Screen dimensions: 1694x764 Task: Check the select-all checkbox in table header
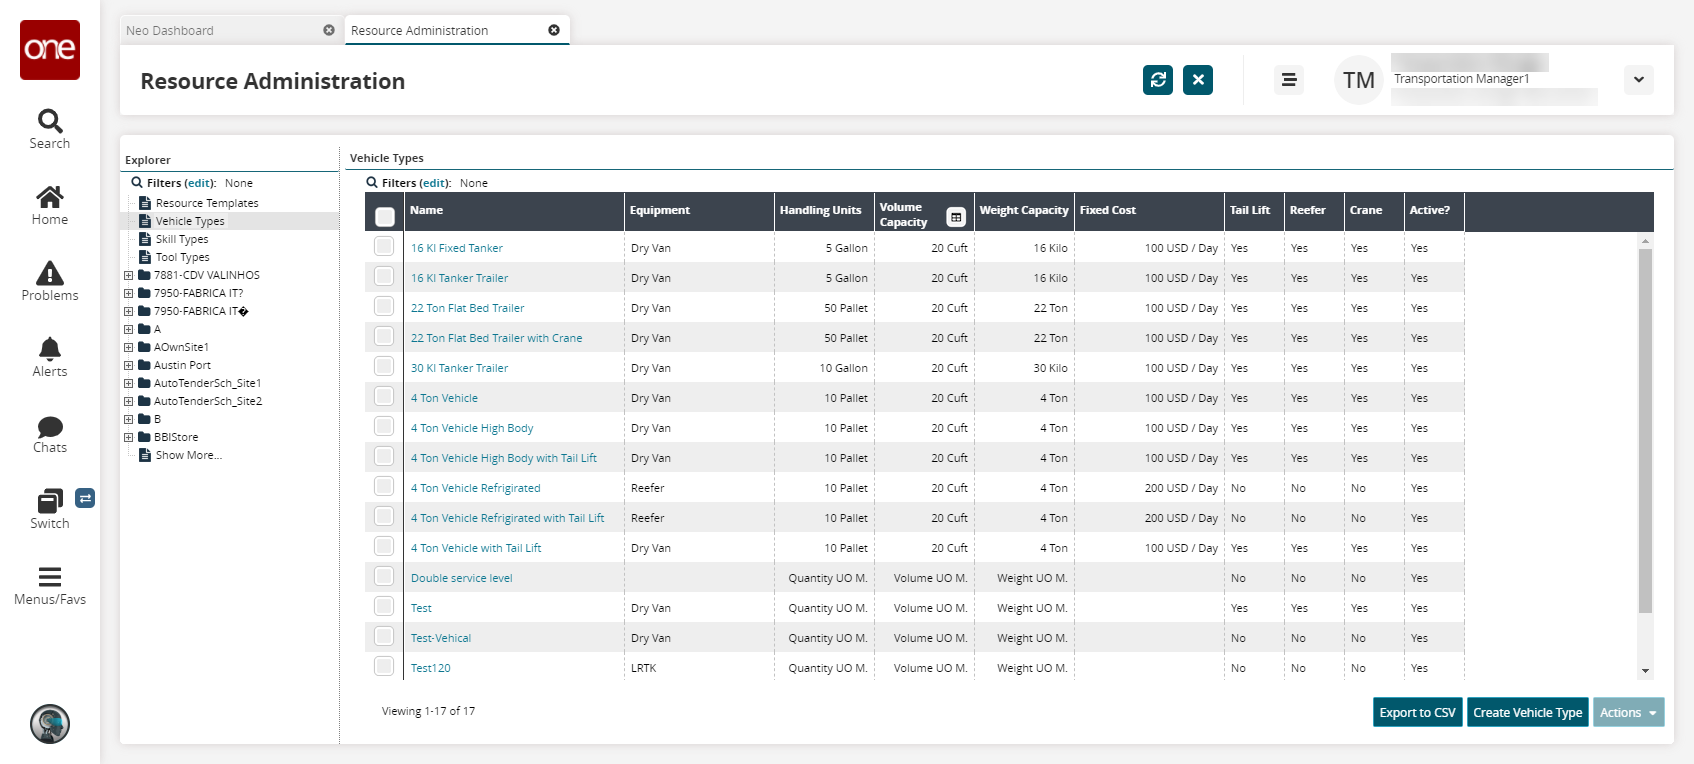[x=385, y=216]
